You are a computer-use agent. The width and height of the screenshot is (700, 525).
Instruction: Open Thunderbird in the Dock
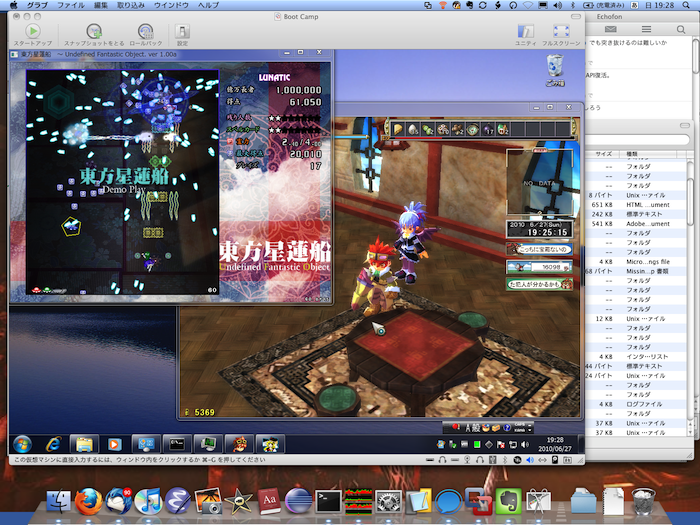(x=118, y=501)
